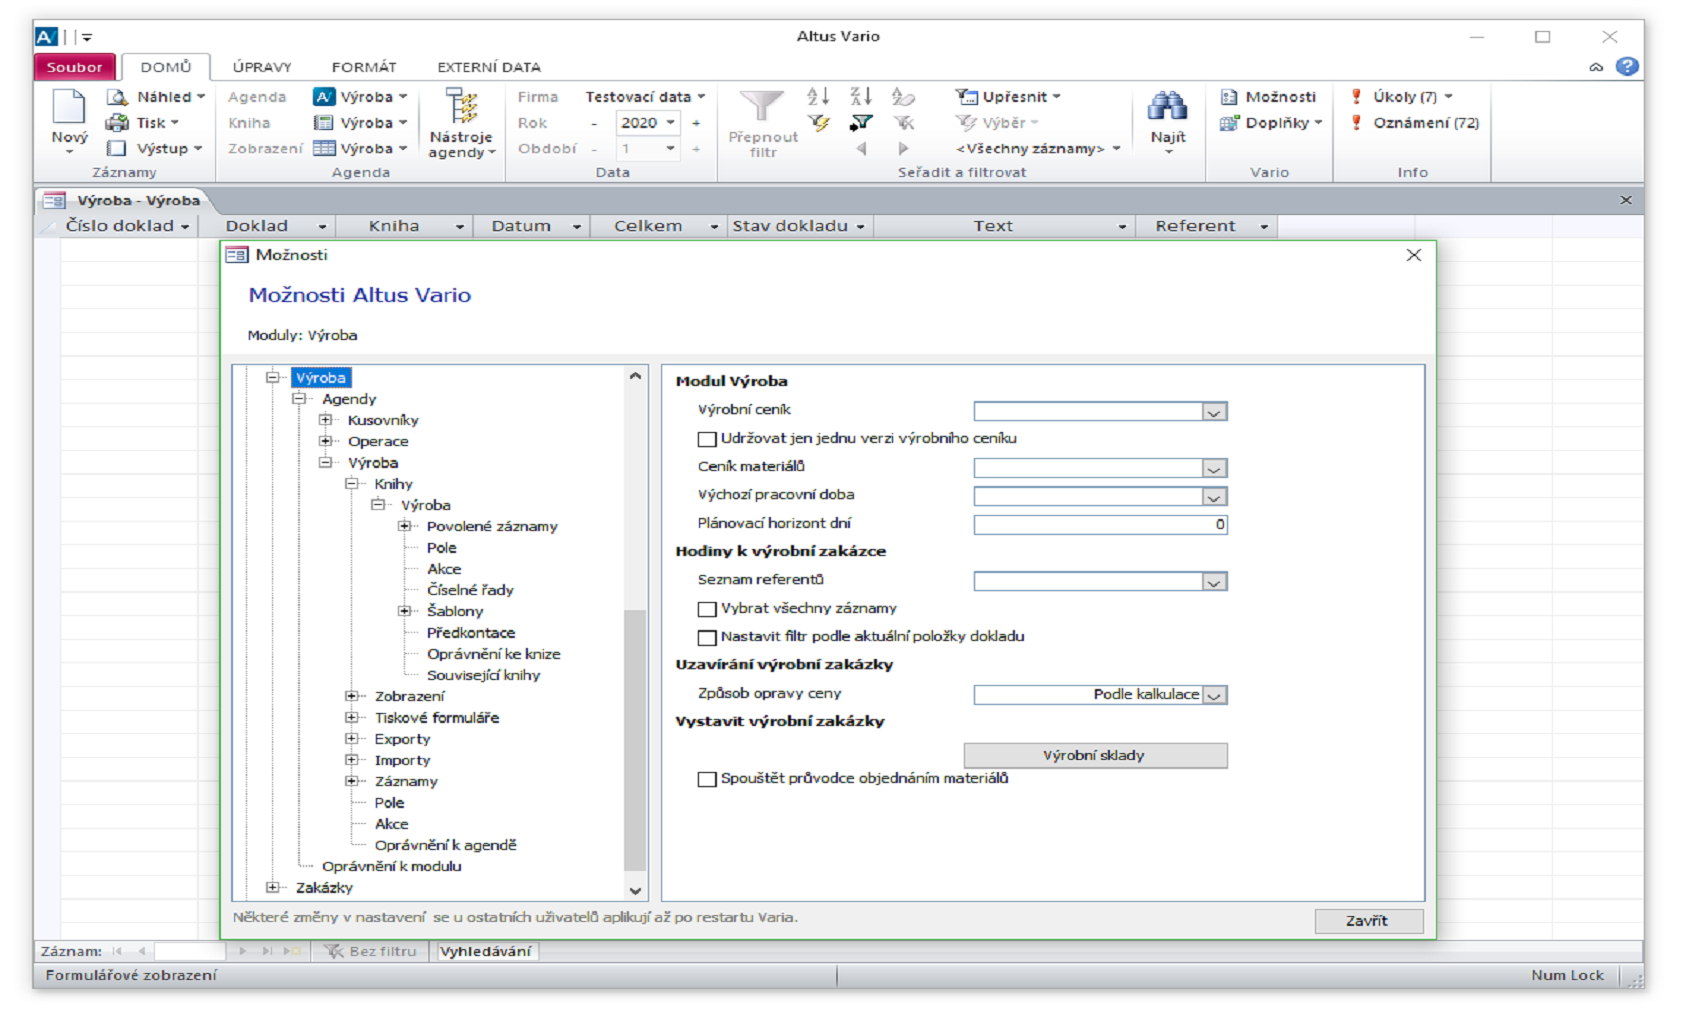This screenshot has height=1020, width=1689.
Task: Open Testovací data firma selector
Action: pyautogui.click(x=646, y=97)
